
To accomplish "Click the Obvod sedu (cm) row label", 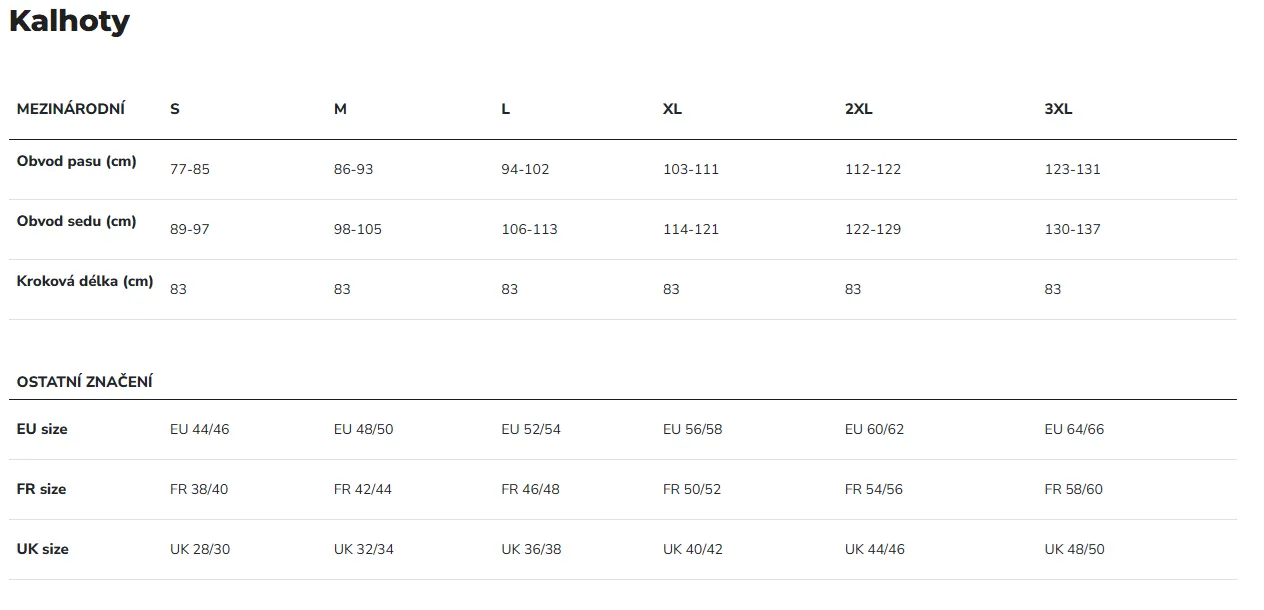I will [77, 221].
